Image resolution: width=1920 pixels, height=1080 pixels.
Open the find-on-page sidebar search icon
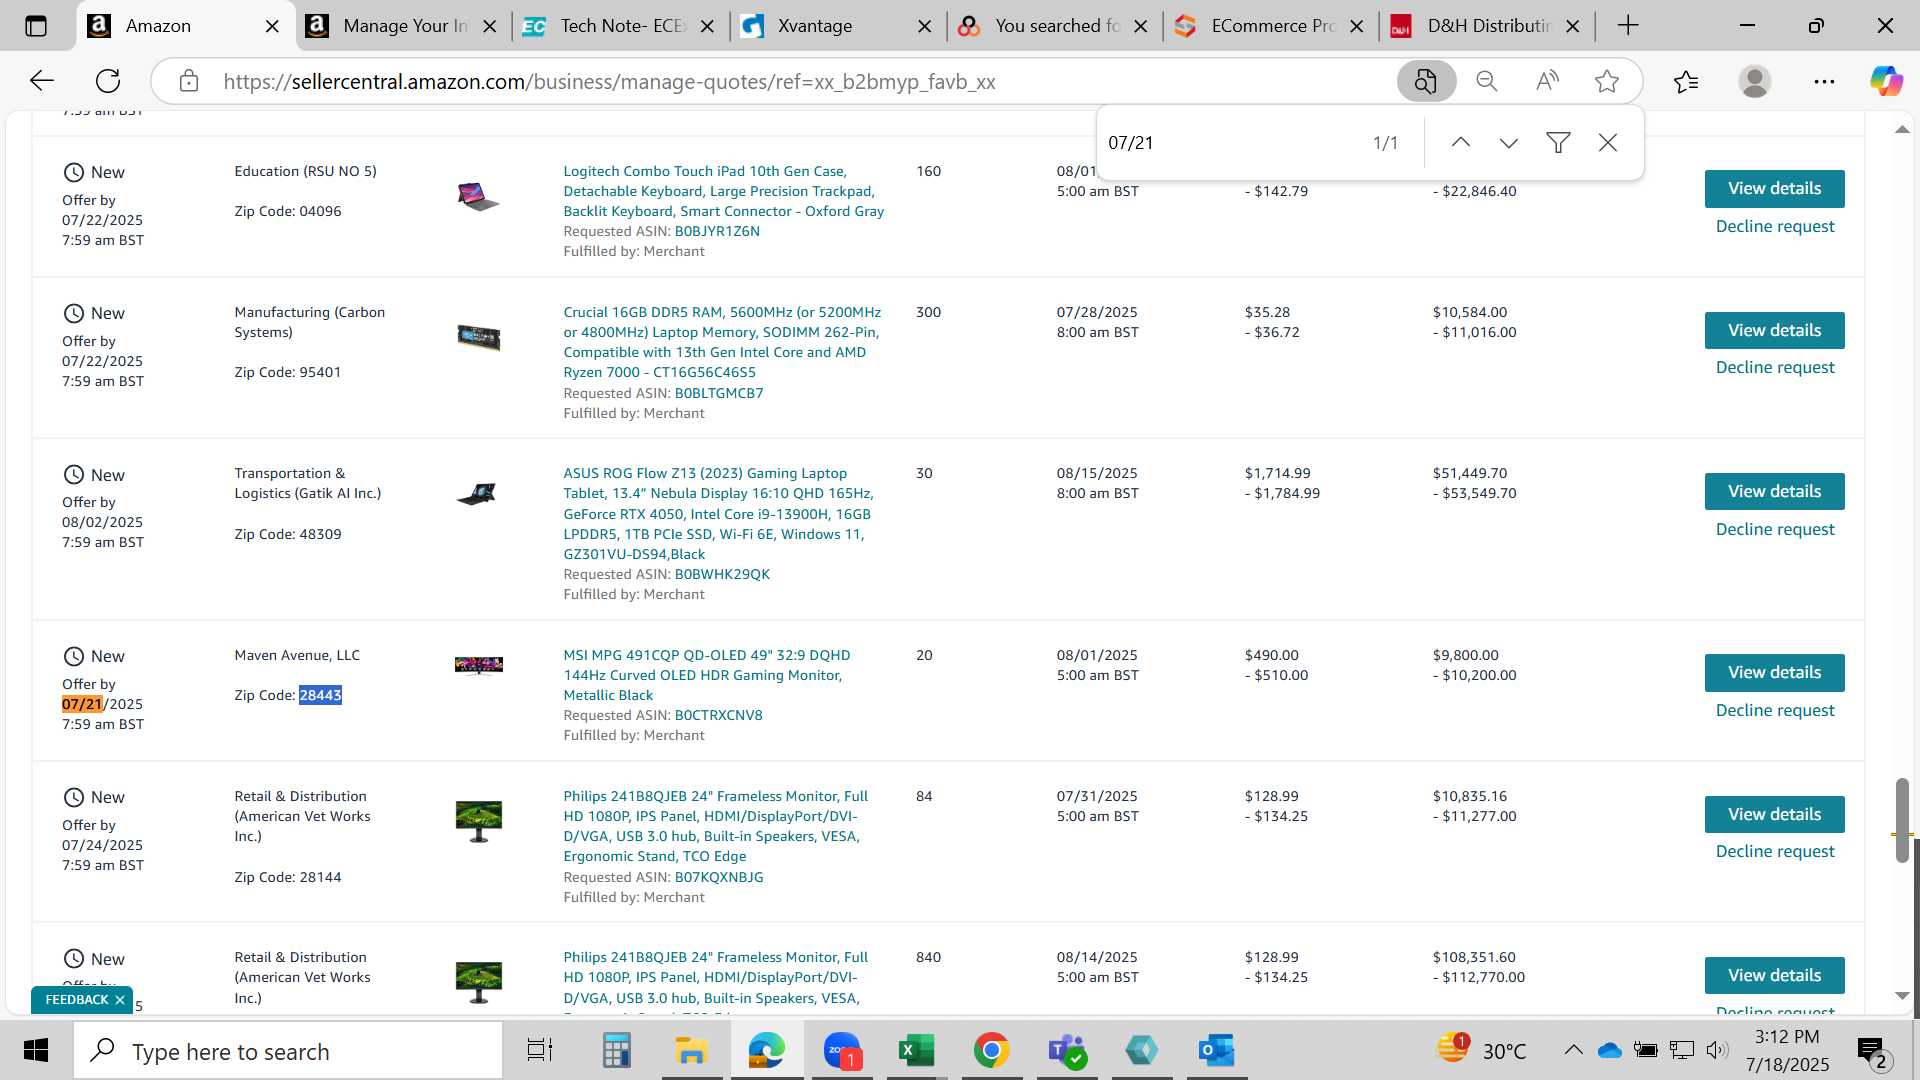pyautogui.click(x=1426, y=81)
